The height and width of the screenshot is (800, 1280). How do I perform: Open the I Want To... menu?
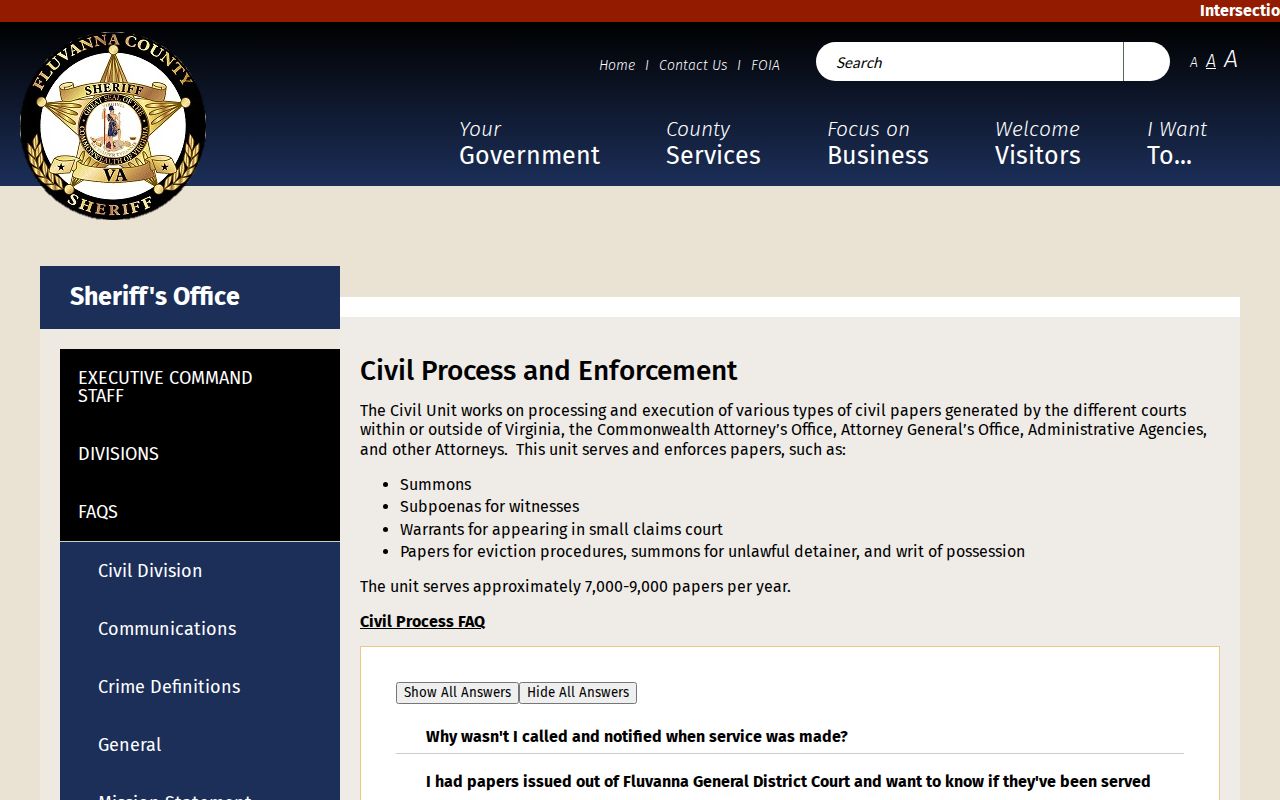pyautogui.click(x=1176, y=143)
